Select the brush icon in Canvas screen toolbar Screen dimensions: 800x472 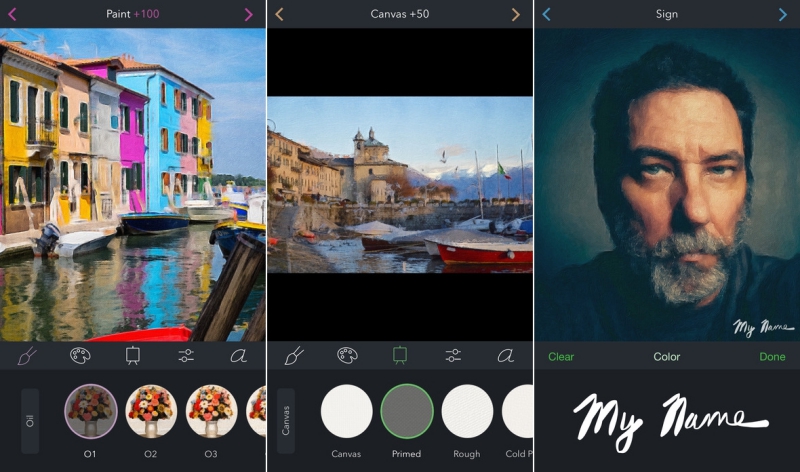click(294, 355)
